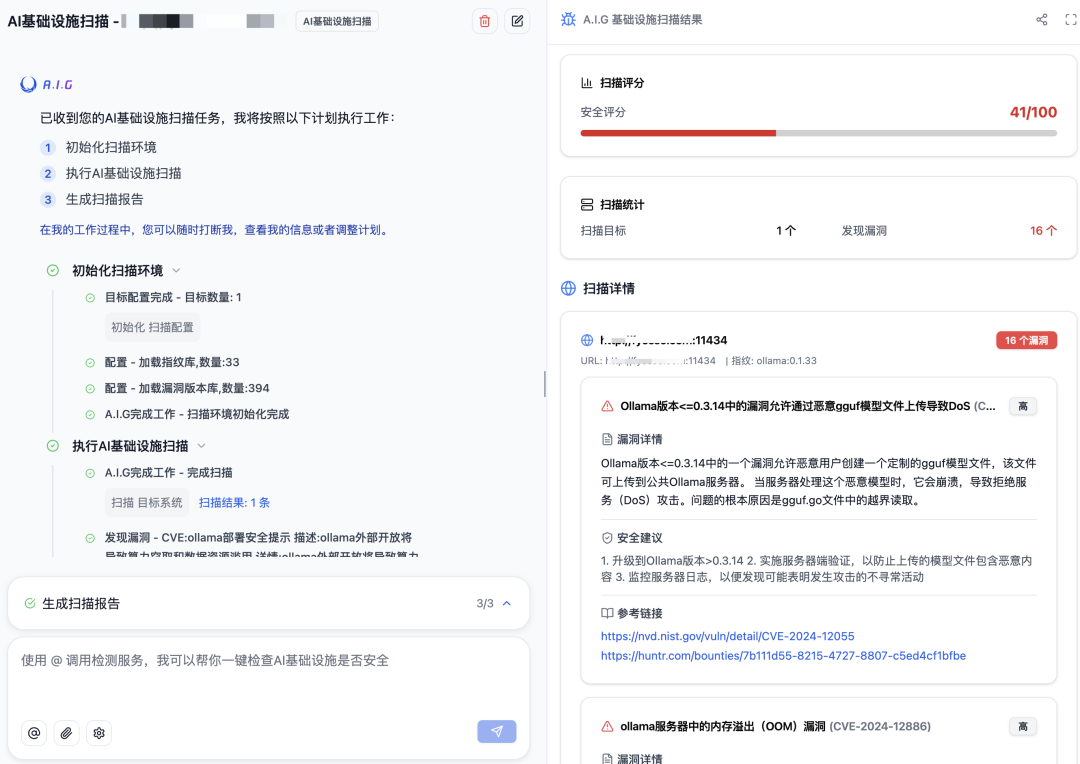Click the server icon beside 扫描统计
The image size is (1080, 764).
(x=587, y=205)
